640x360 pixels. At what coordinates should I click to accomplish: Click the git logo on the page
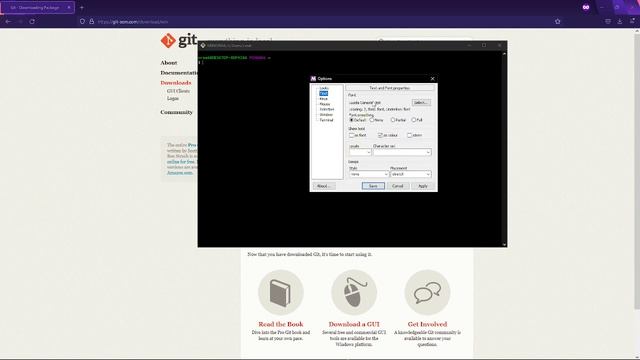179,40
